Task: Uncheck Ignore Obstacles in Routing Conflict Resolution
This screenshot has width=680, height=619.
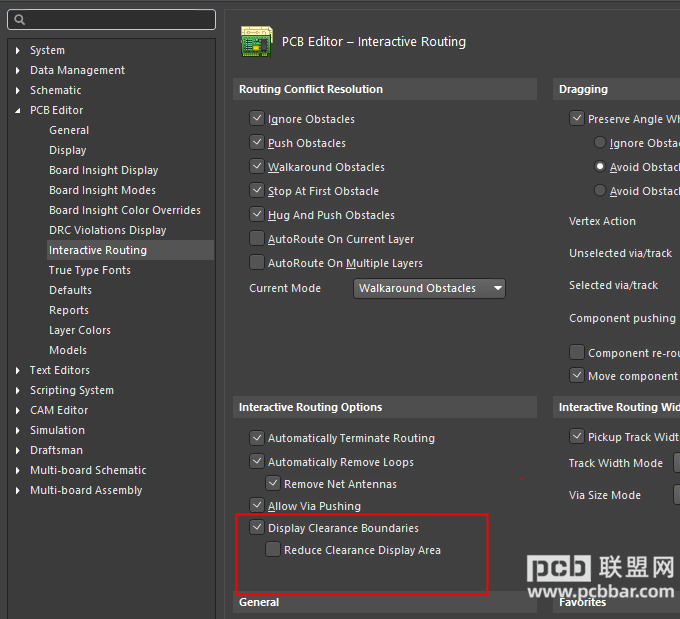Action: pos(257,118)
